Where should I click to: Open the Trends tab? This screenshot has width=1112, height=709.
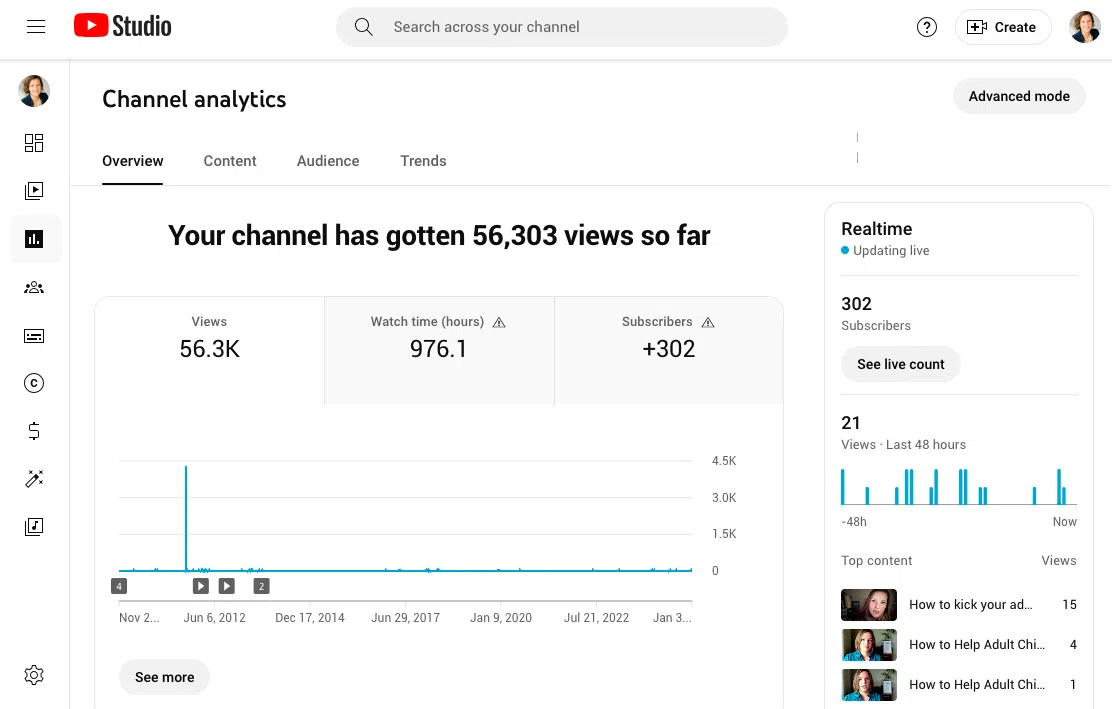point(423,161)
